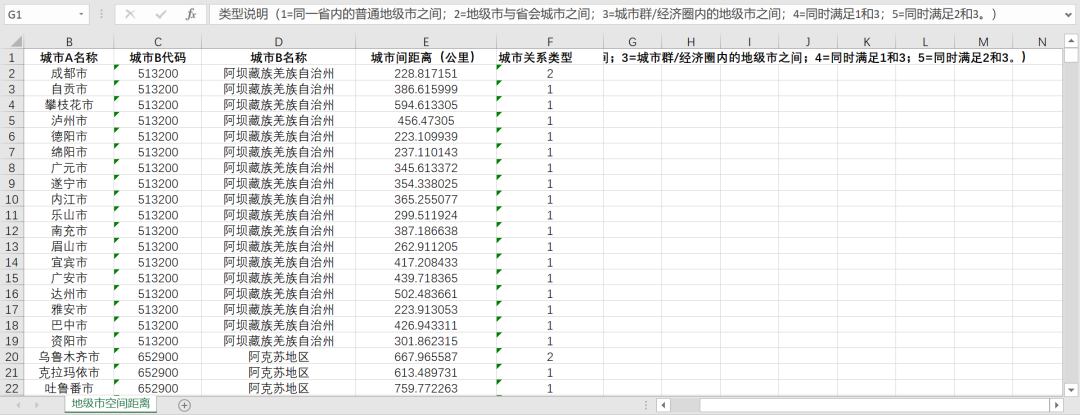Click header cell 城市关系类型

click(550, 58)
